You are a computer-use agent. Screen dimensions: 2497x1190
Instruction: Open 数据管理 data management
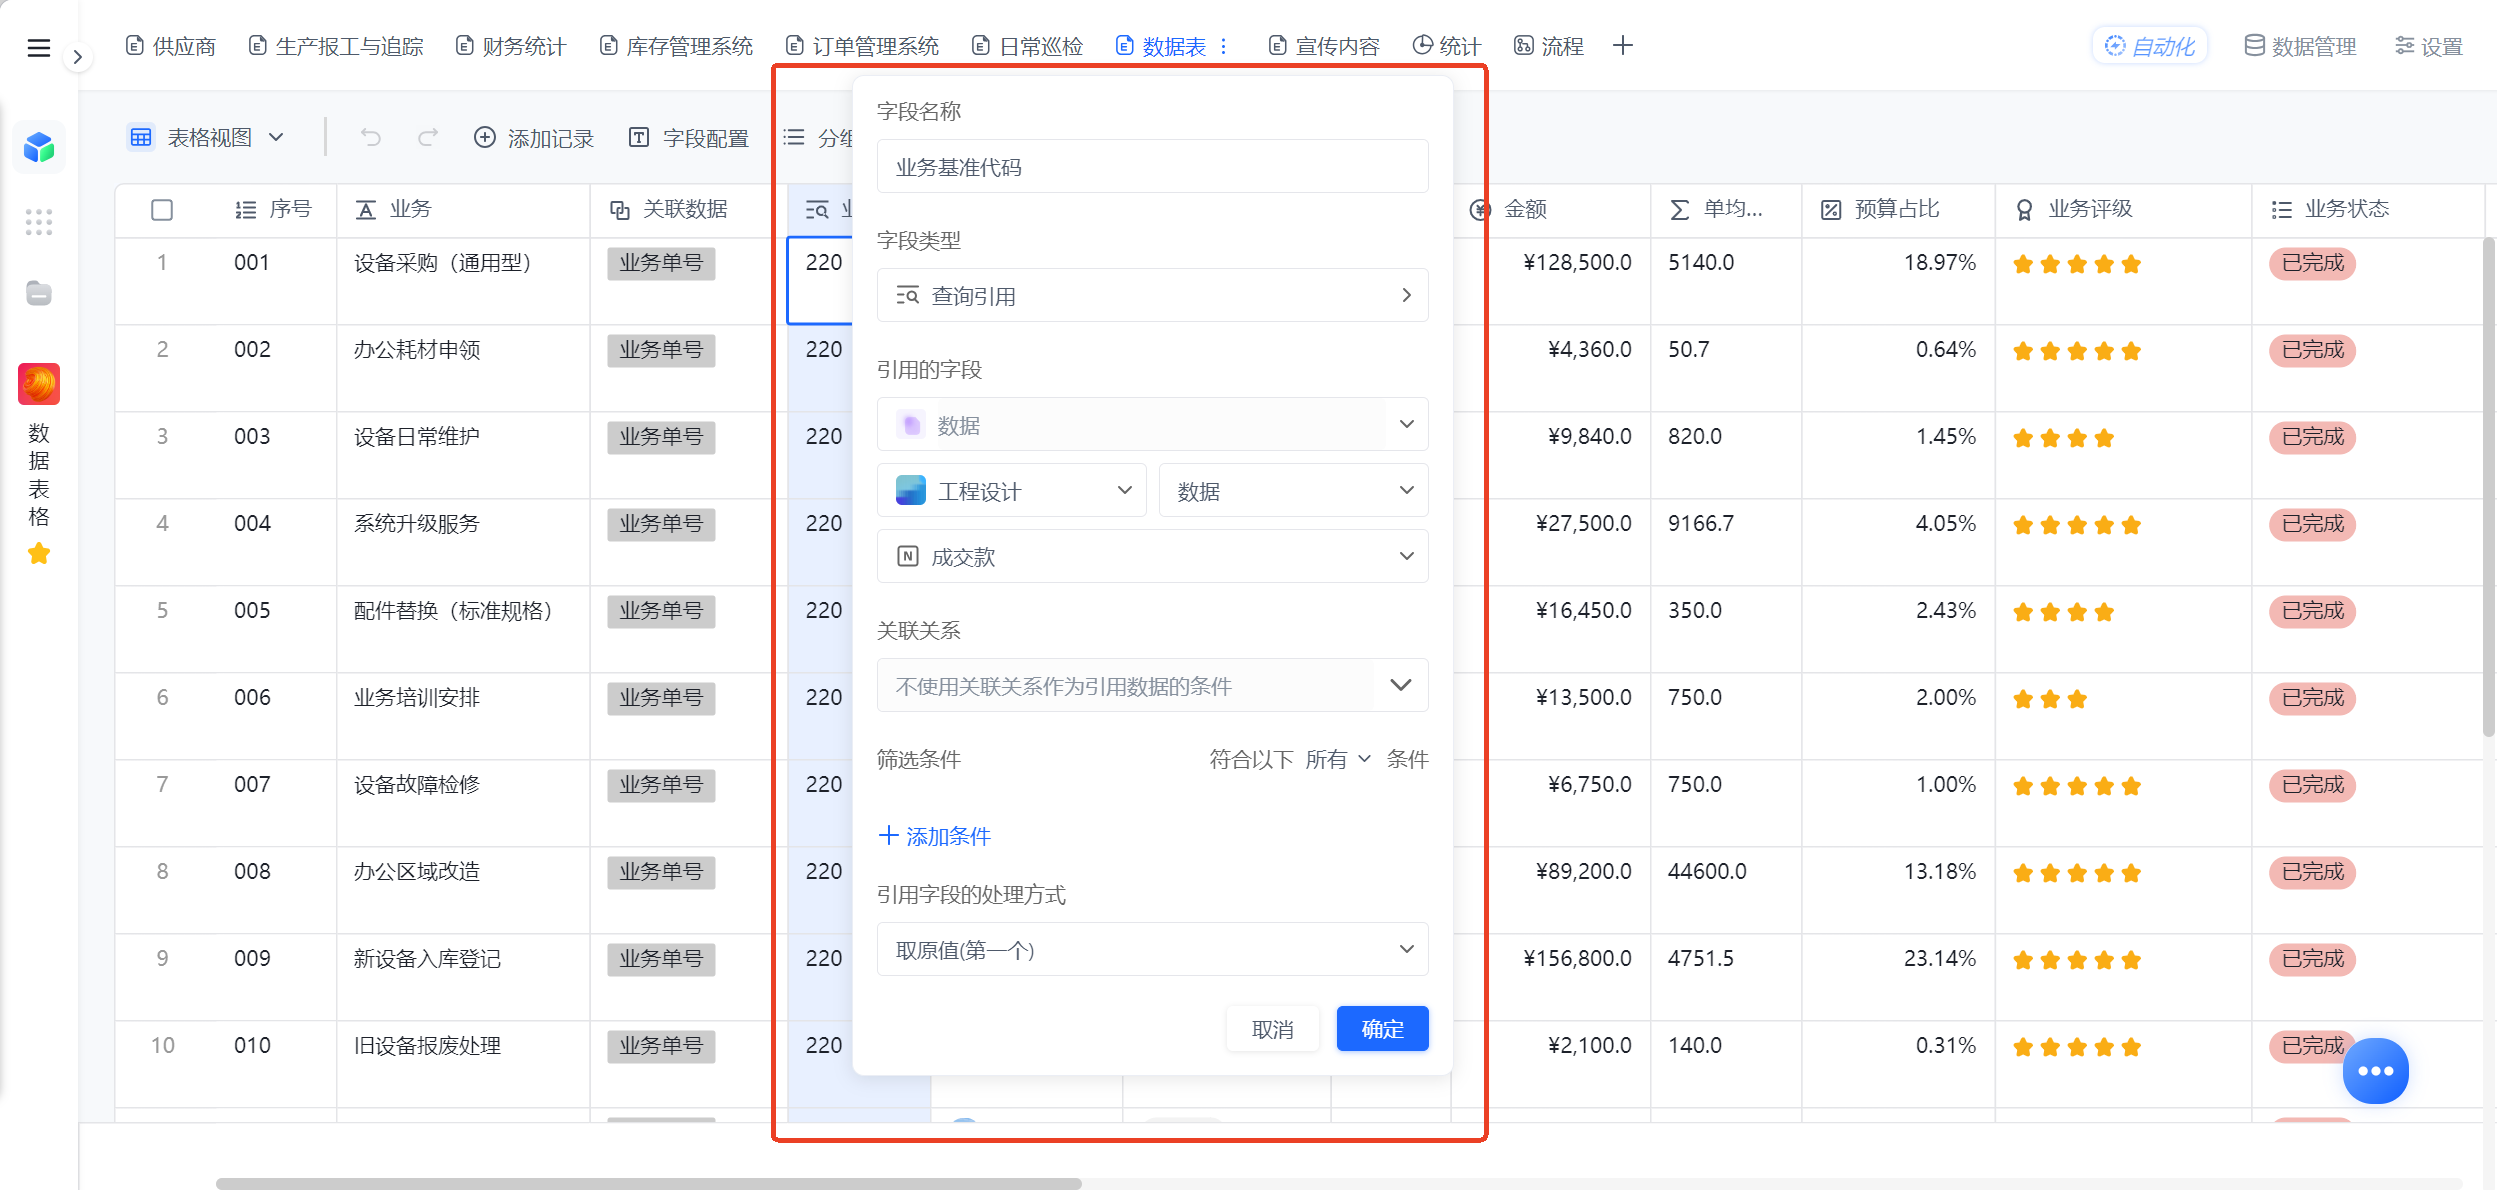point(2300,46)
